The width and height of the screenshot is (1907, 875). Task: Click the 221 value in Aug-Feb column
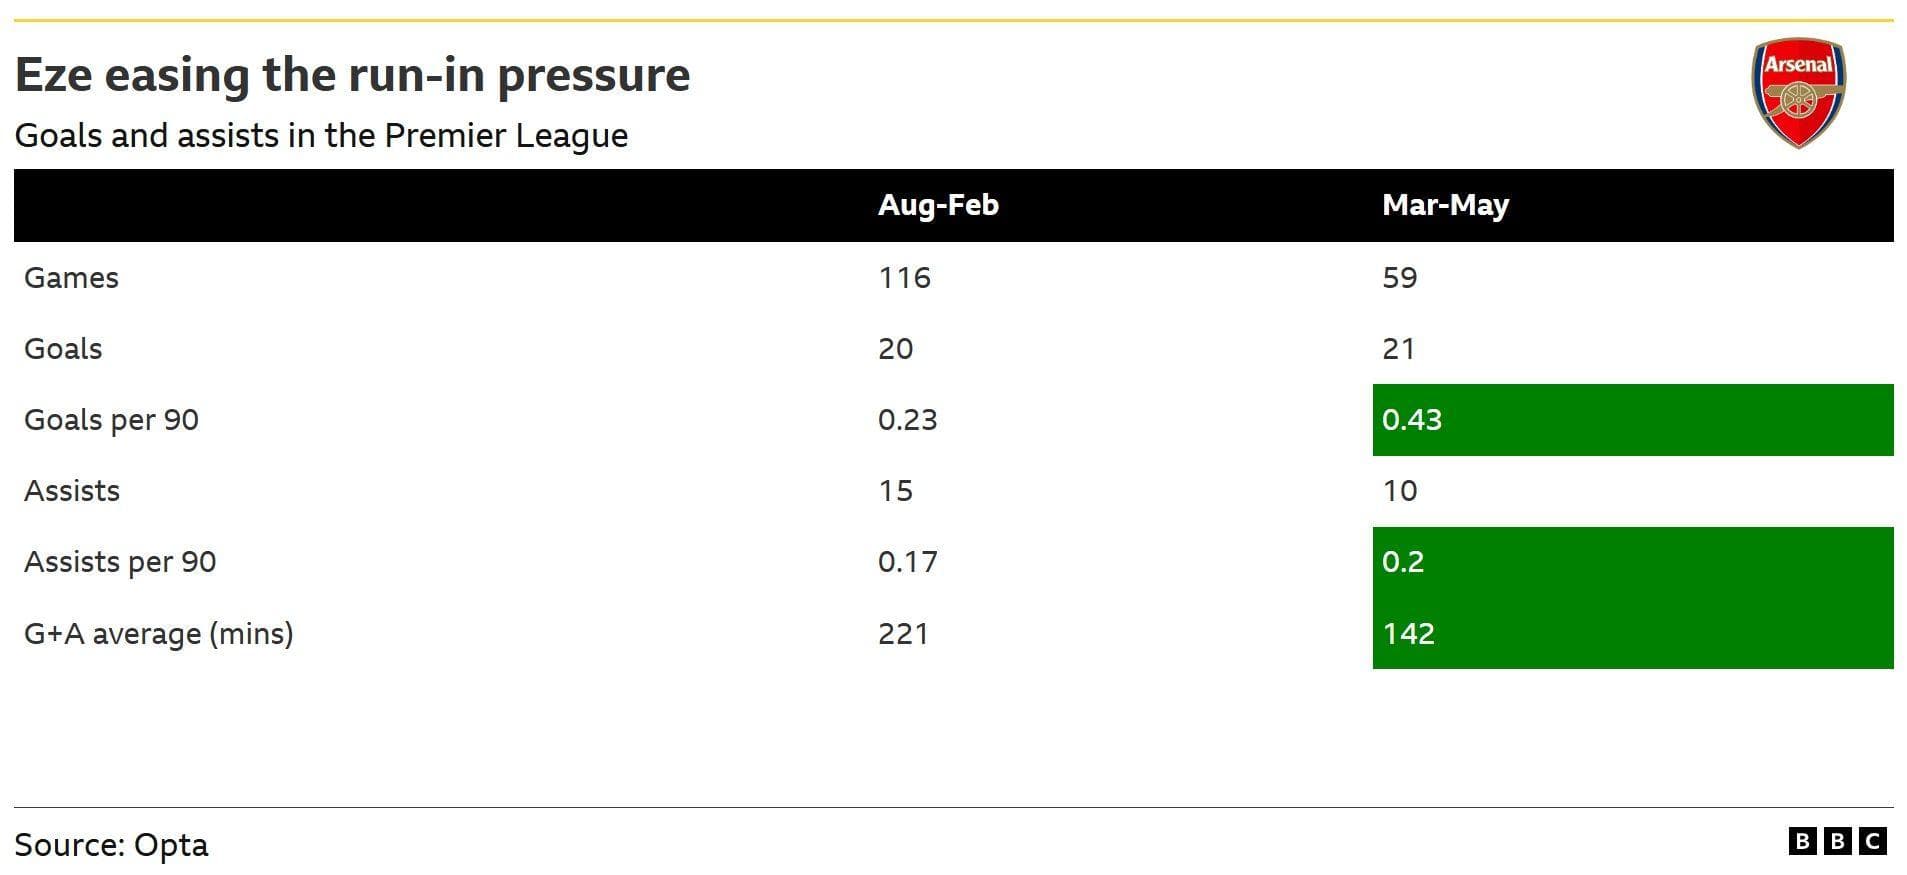pos(903,634)
